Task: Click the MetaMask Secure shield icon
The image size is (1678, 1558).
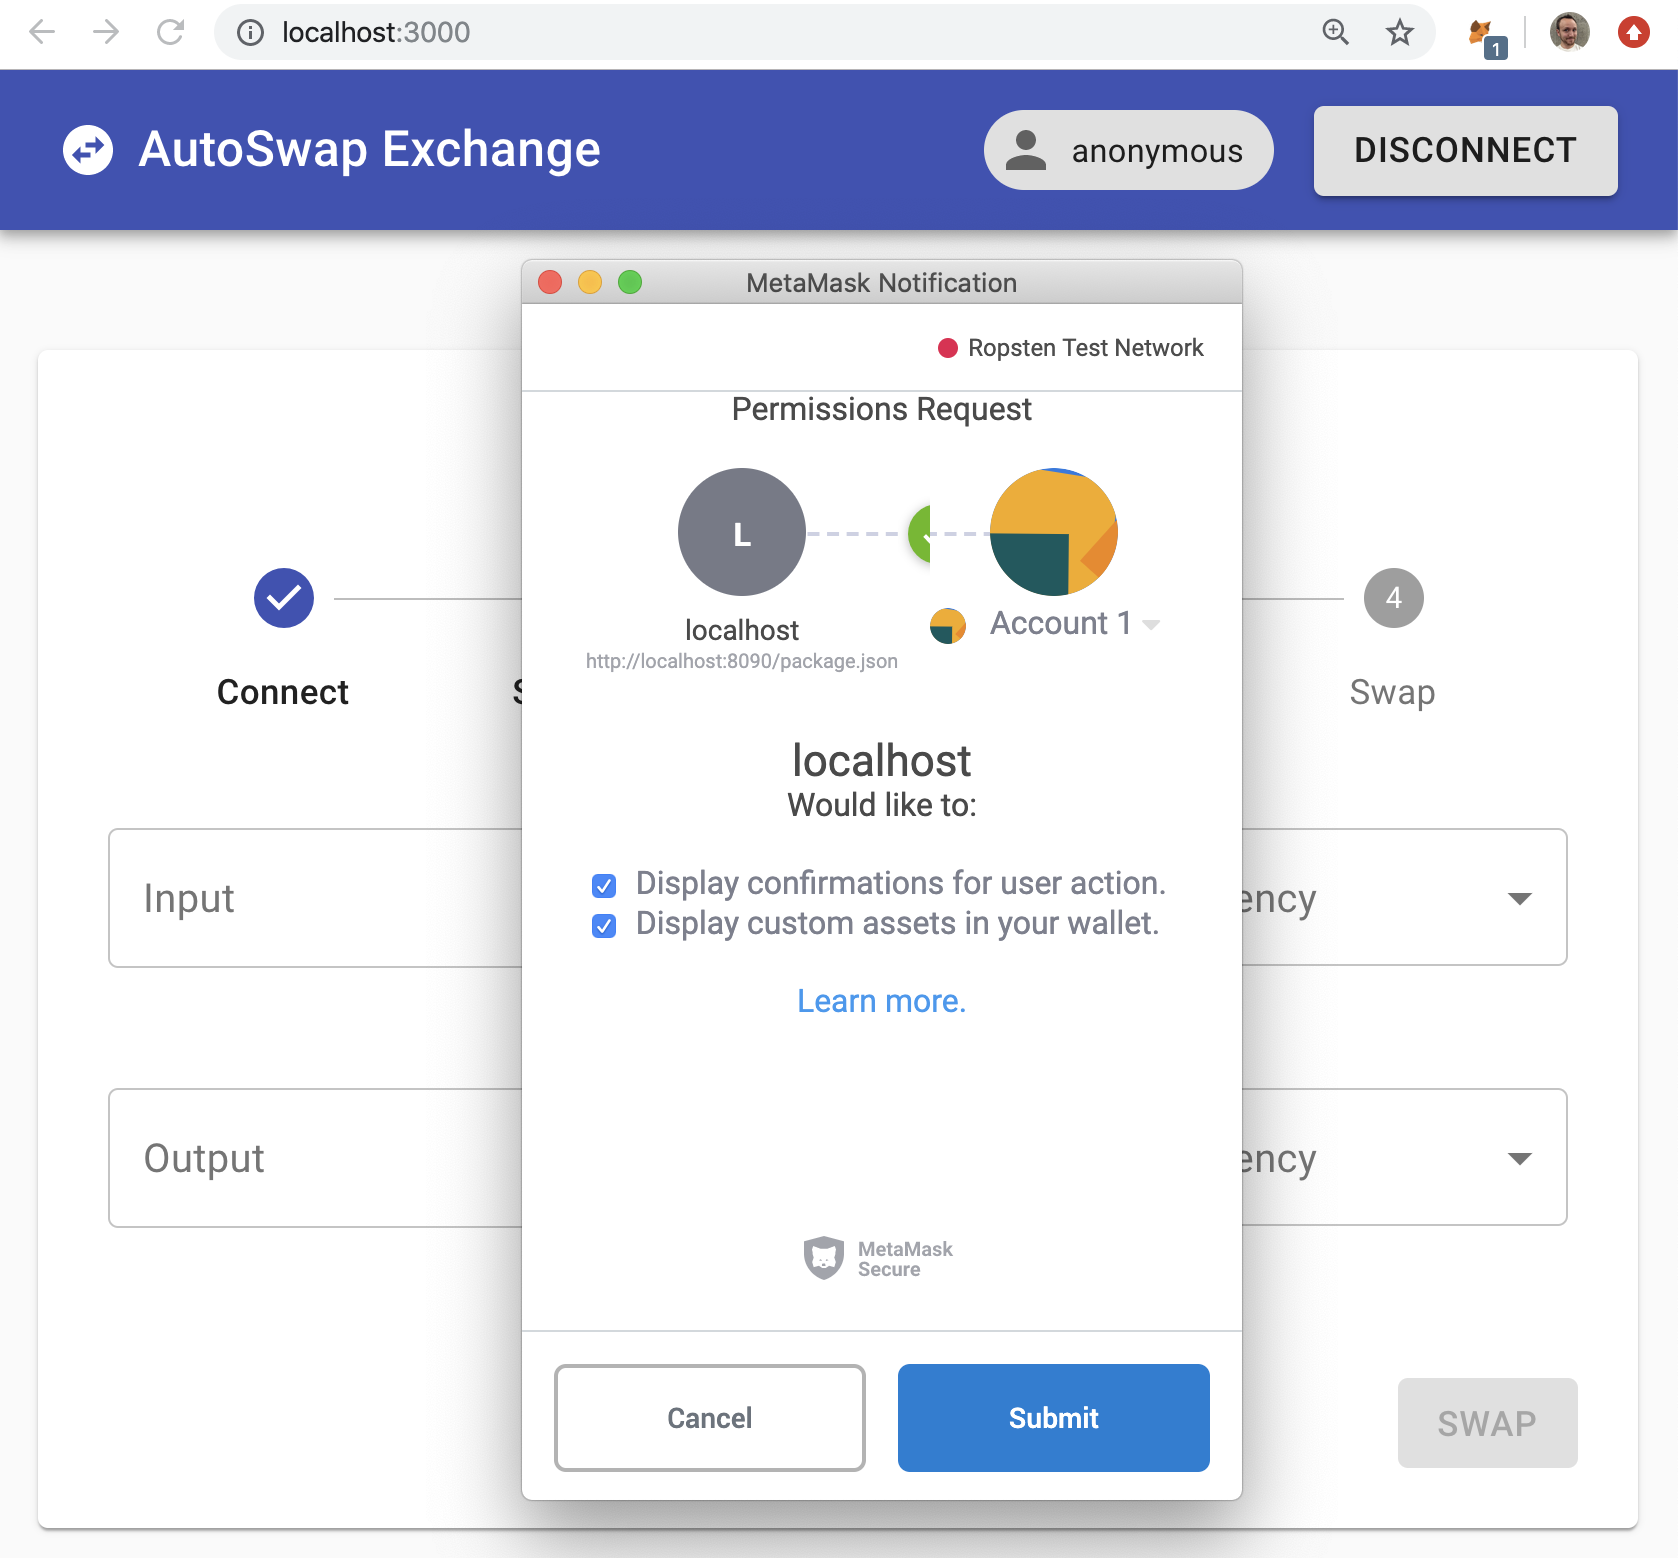Action: (824, 1258)
